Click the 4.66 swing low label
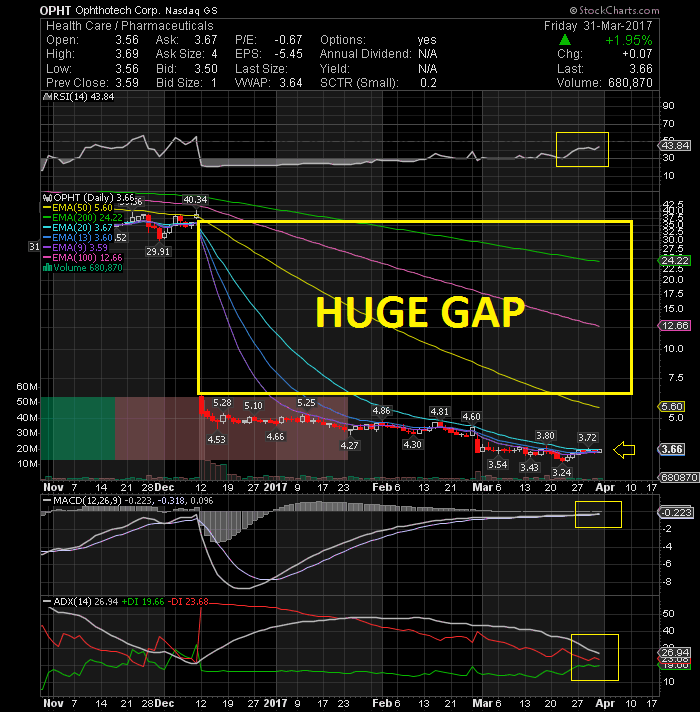The image size is (700, 712). tap(276, 436)
